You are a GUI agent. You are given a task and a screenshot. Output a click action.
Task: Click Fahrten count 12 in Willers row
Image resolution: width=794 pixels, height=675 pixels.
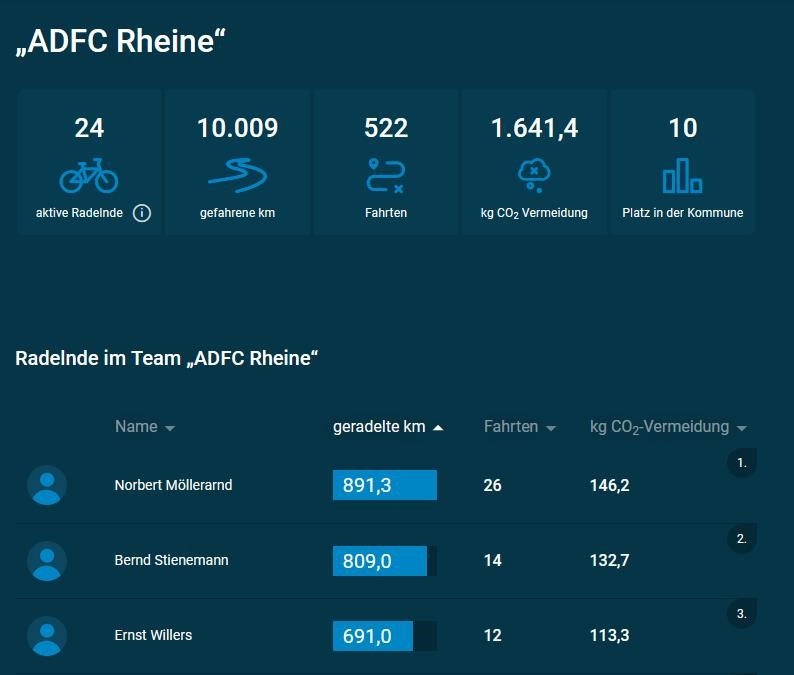point(492,635)
